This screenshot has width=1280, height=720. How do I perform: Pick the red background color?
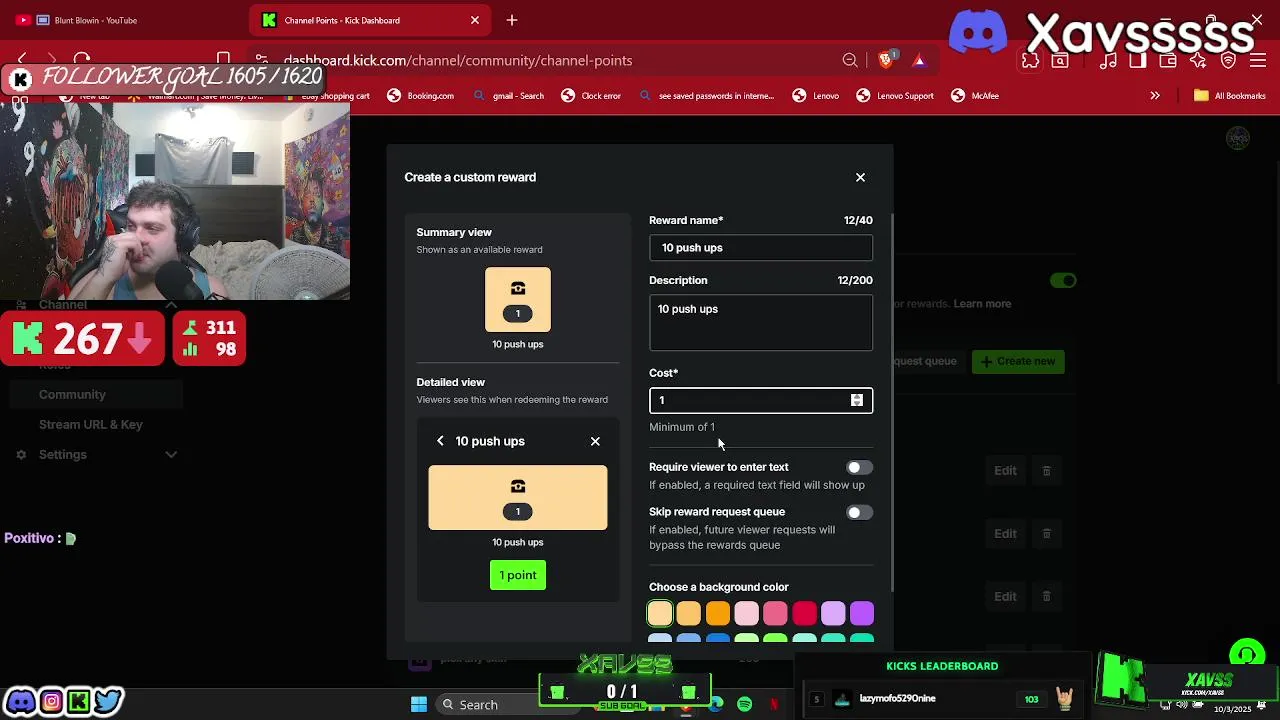[x=805, y=613]
